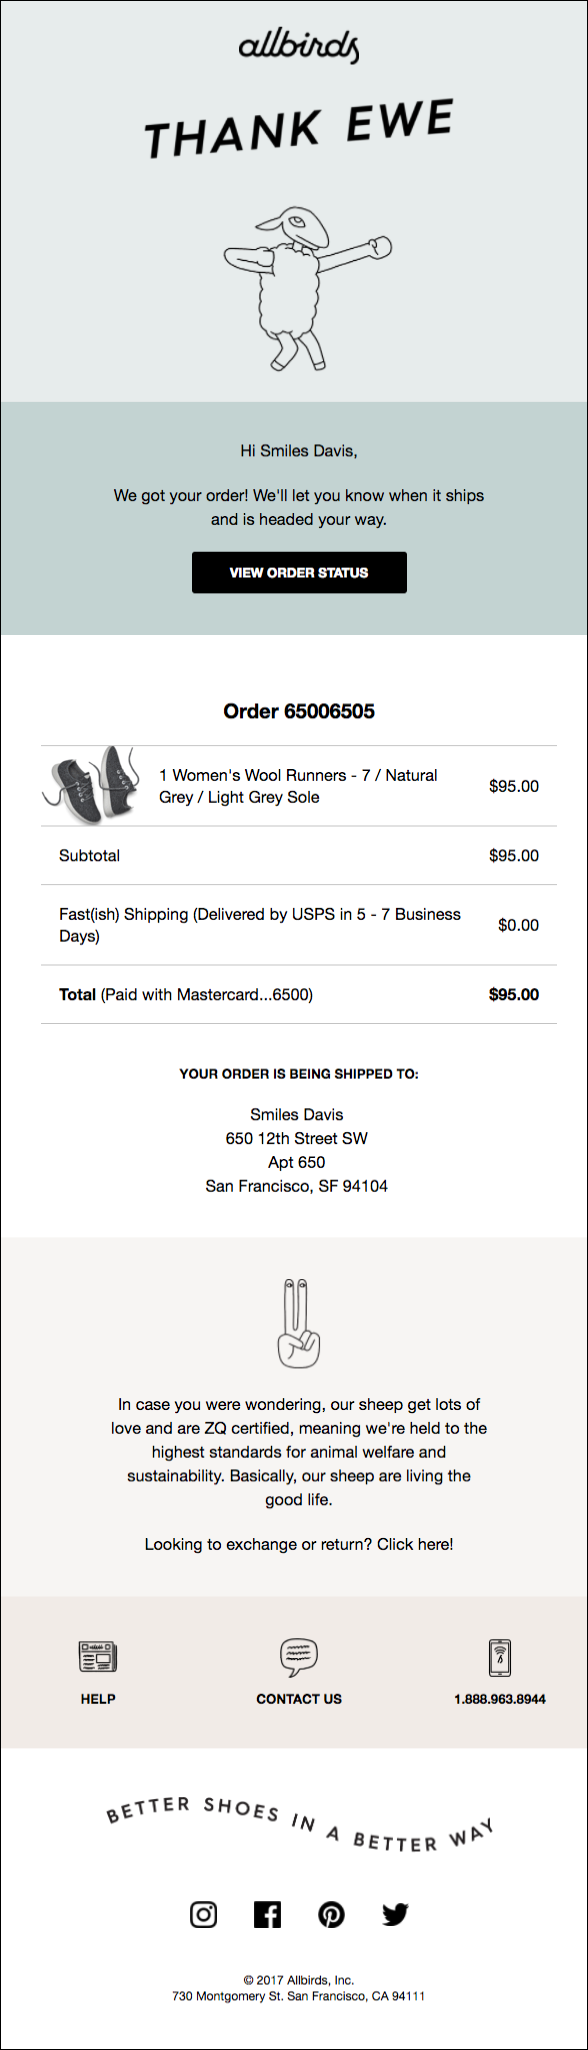Open the CONTACT US speech bubble icon
The width and height of the screenshot is (588, 2050).
click(x=298, y=1657)
